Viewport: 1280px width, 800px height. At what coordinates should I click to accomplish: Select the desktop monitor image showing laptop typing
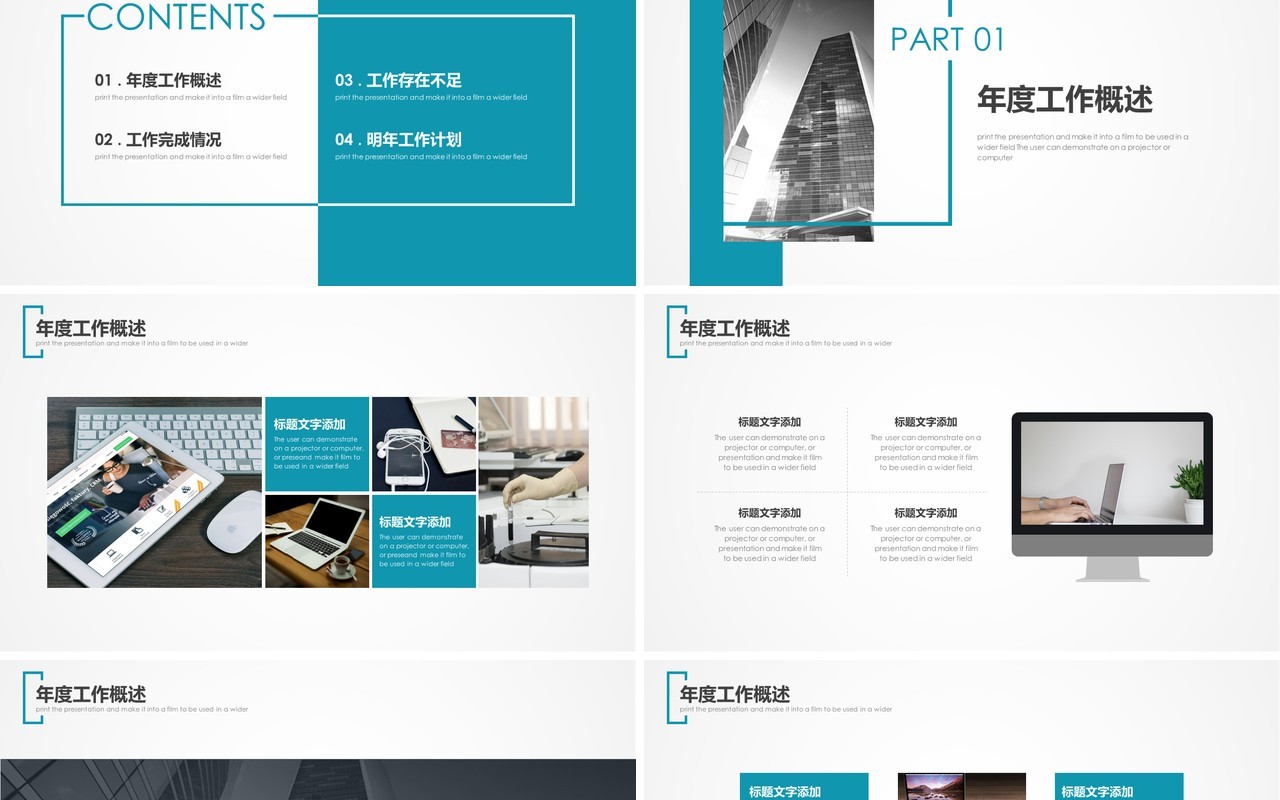click(1112, 496)
